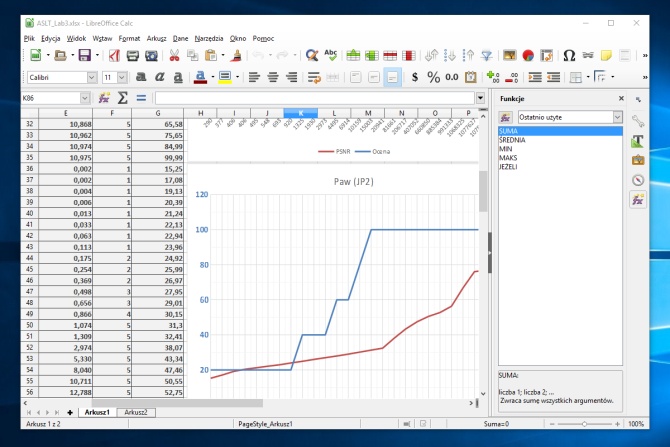
Task: Open sidebar Styles panel icon
Action: point(637,138)
